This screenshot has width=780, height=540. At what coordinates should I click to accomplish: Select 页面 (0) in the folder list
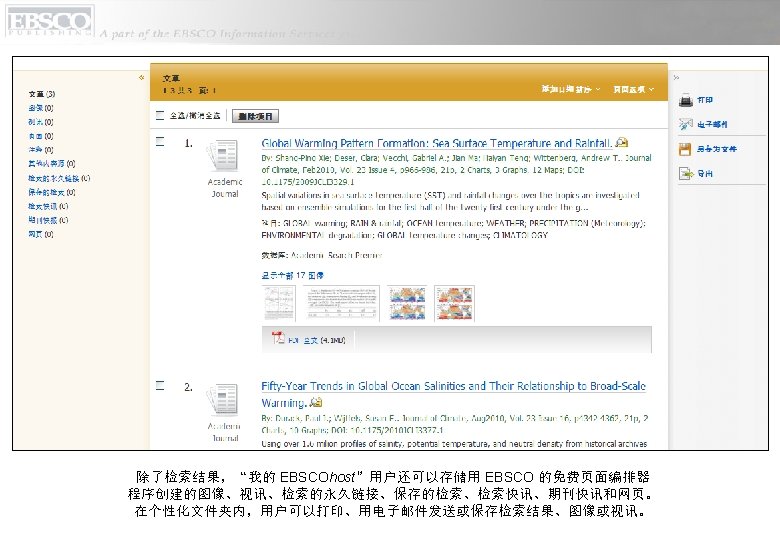(x=41, y=136)
